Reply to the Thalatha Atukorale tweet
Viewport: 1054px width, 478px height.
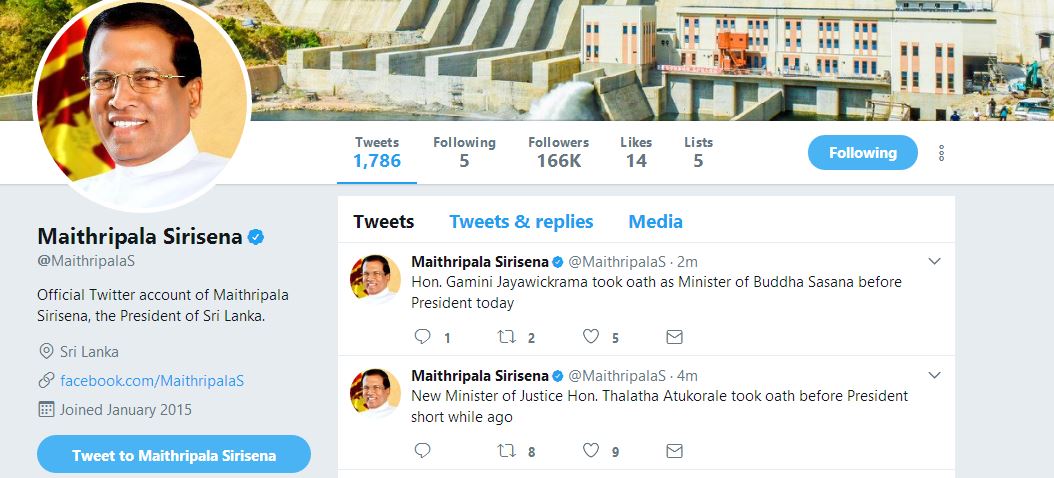(x=422, y=451)
